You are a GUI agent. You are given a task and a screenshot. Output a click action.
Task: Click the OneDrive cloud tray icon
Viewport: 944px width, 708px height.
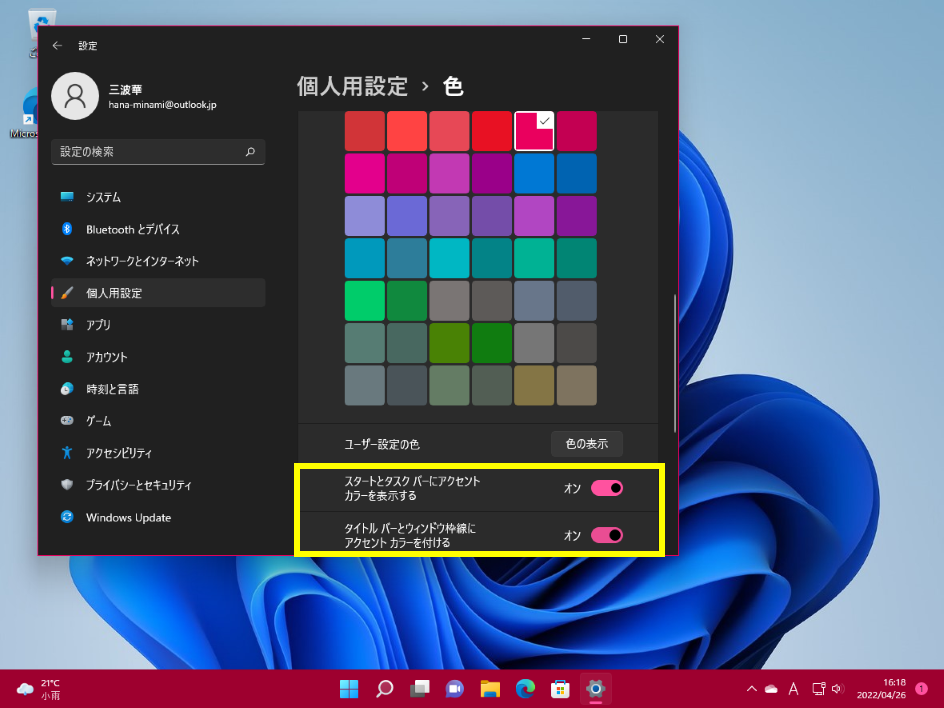click(771, 689)
